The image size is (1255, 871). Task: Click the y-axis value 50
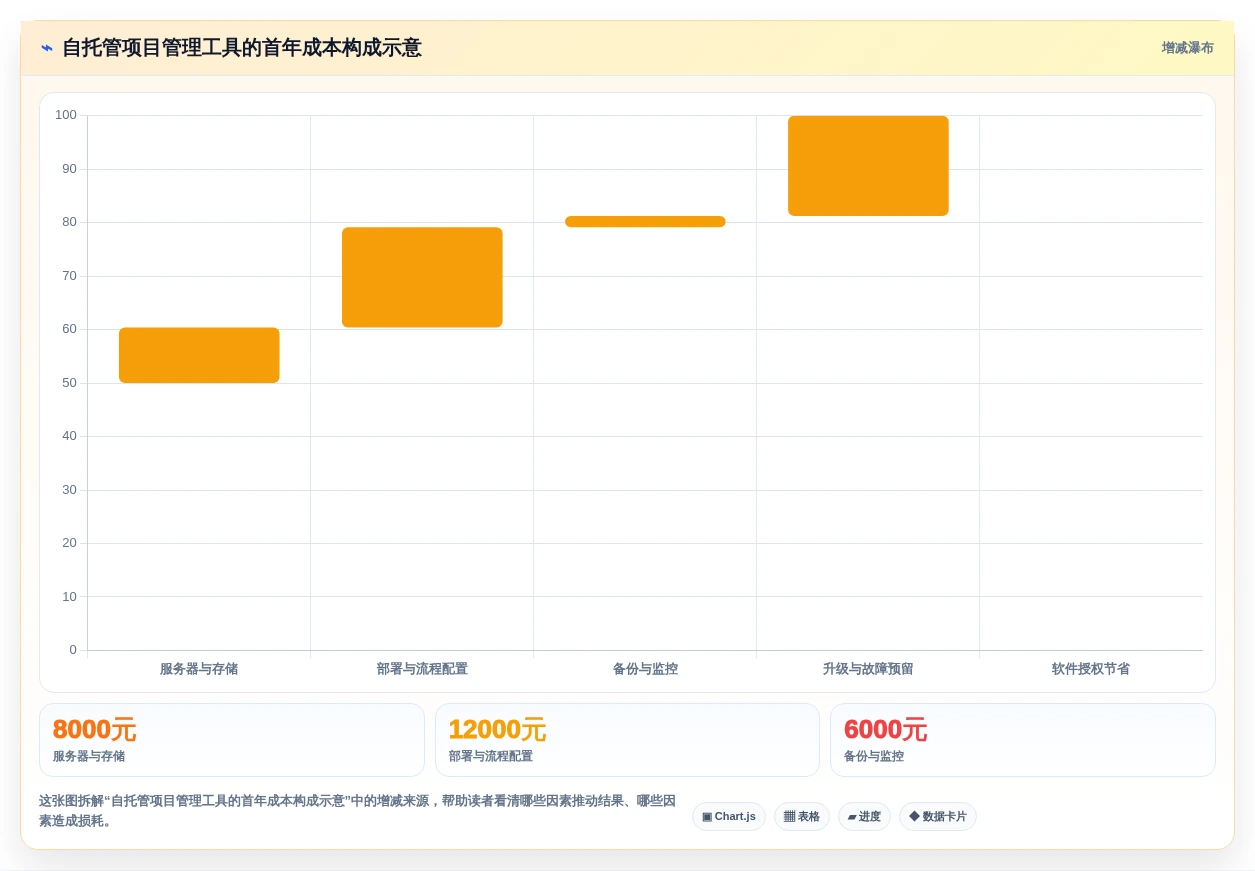(69, 383)
